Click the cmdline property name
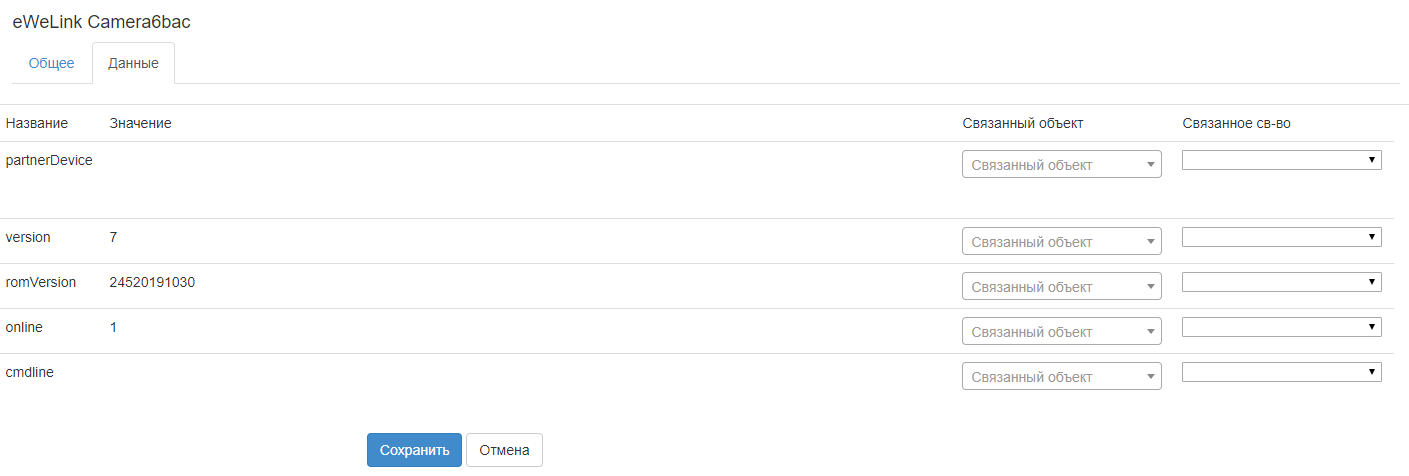The width and height of the screenshot is (1409, 476). coord(30,372)
